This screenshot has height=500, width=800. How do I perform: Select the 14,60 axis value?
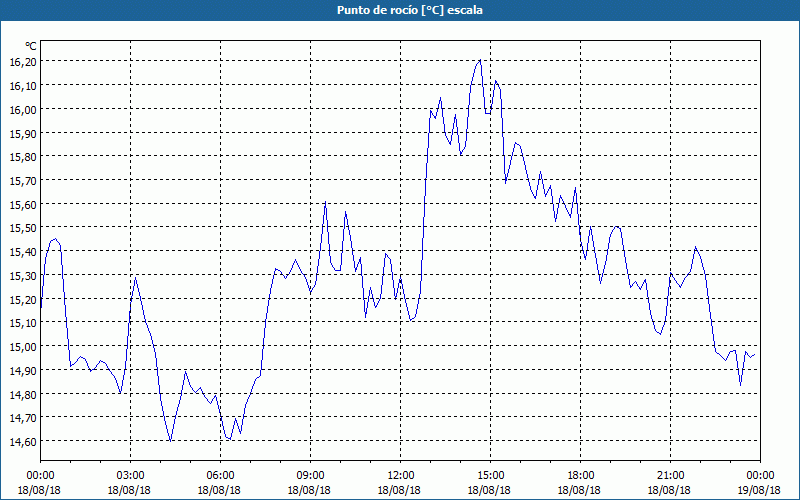click(x=23, y=442)
